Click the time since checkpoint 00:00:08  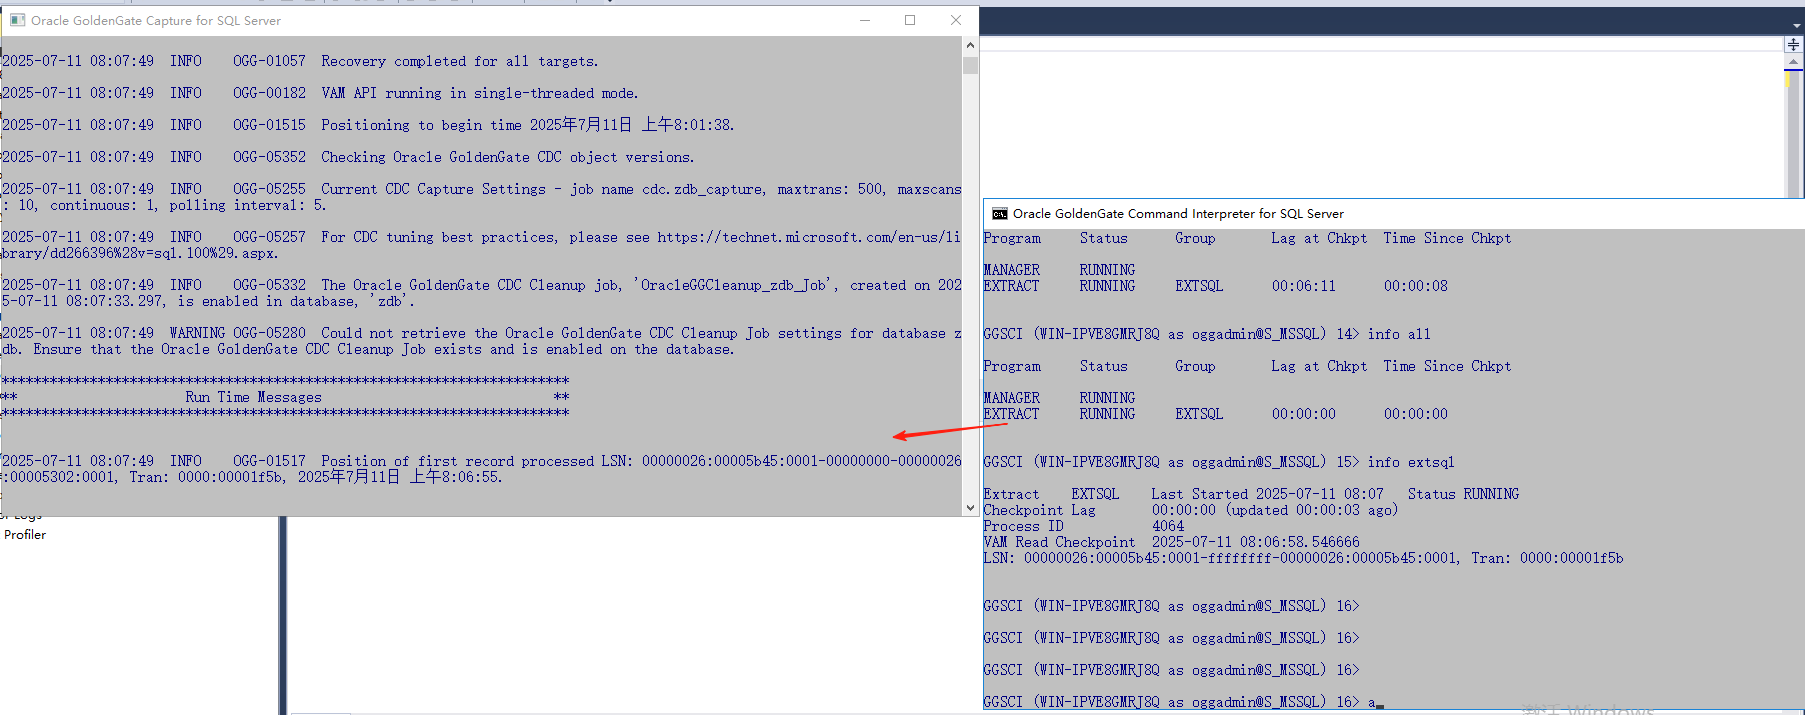(x=1415, y=286)
